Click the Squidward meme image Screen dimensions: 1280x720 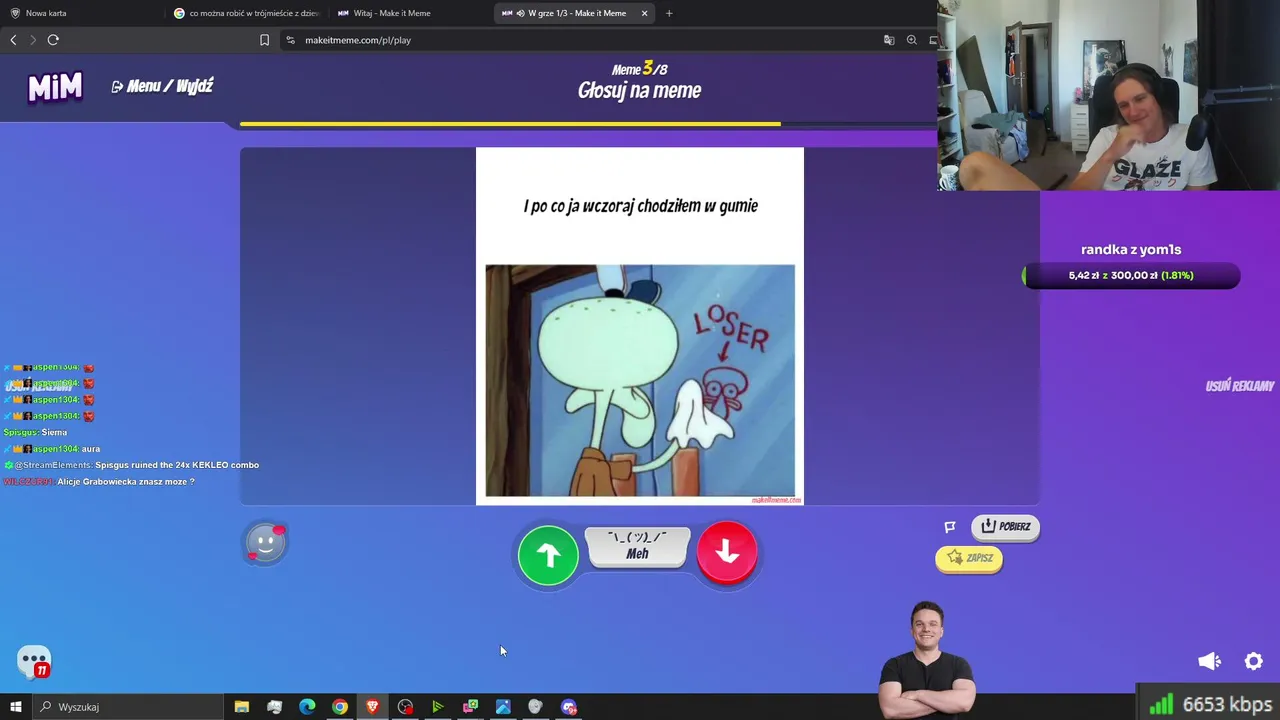pyautogui.click(x=640, y=380)
